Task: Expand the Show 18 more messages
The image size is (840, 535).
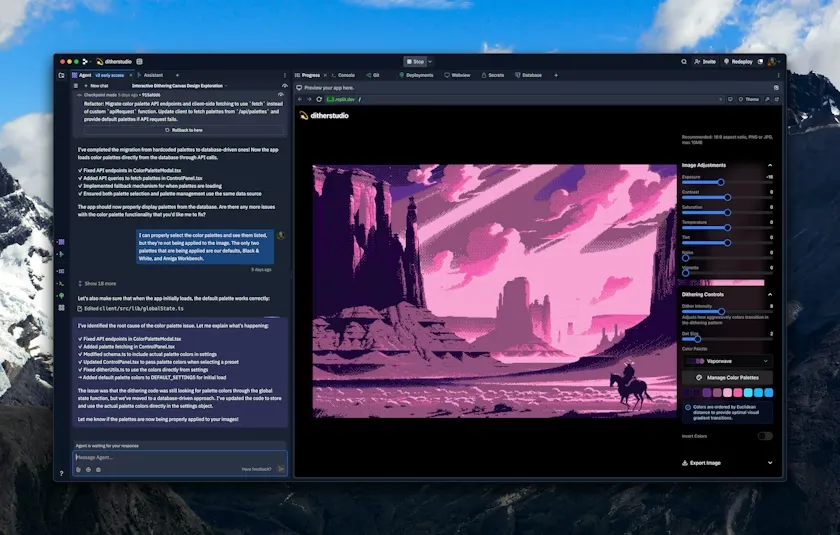Action: (x=102, y=283)
